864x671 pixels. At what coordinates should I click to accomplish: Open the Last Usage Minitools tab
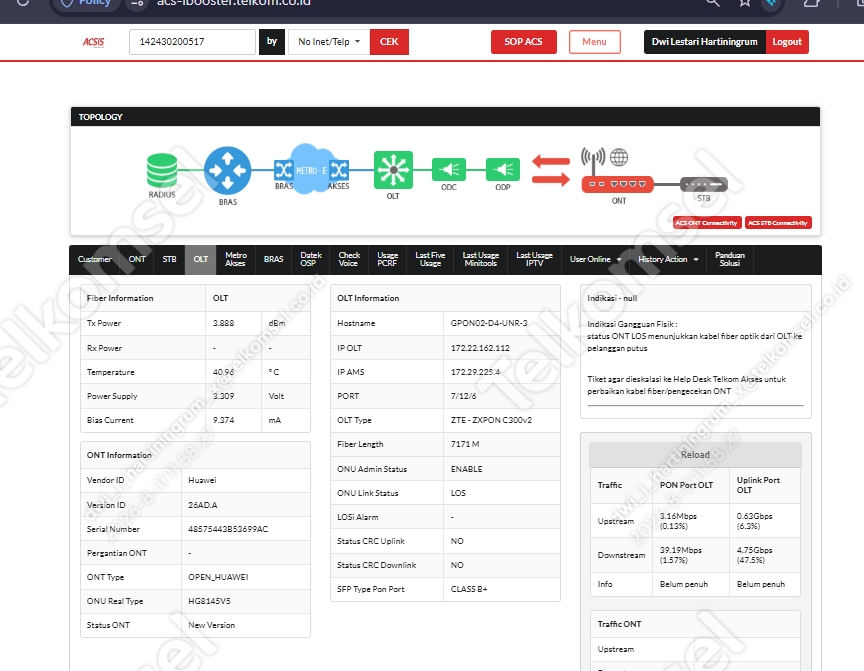(x=480, y=259)
